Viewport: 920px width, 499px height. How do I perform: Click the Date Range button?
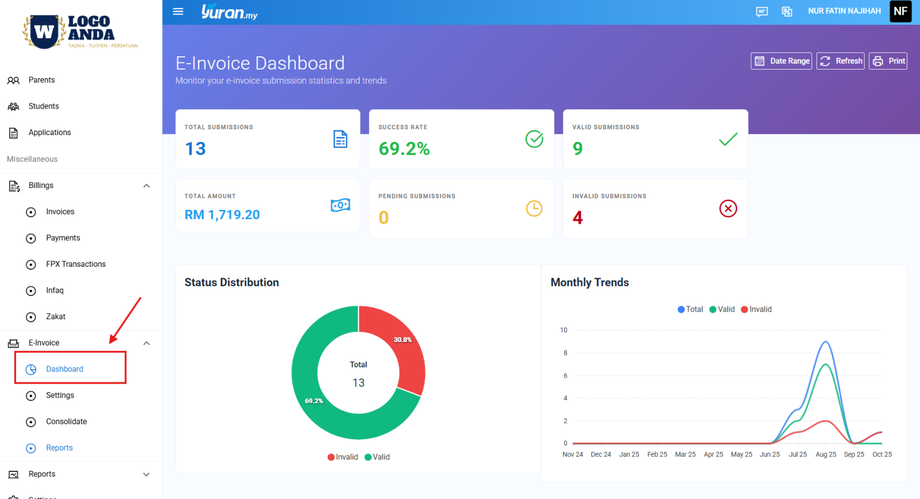[x=781, y=61]
